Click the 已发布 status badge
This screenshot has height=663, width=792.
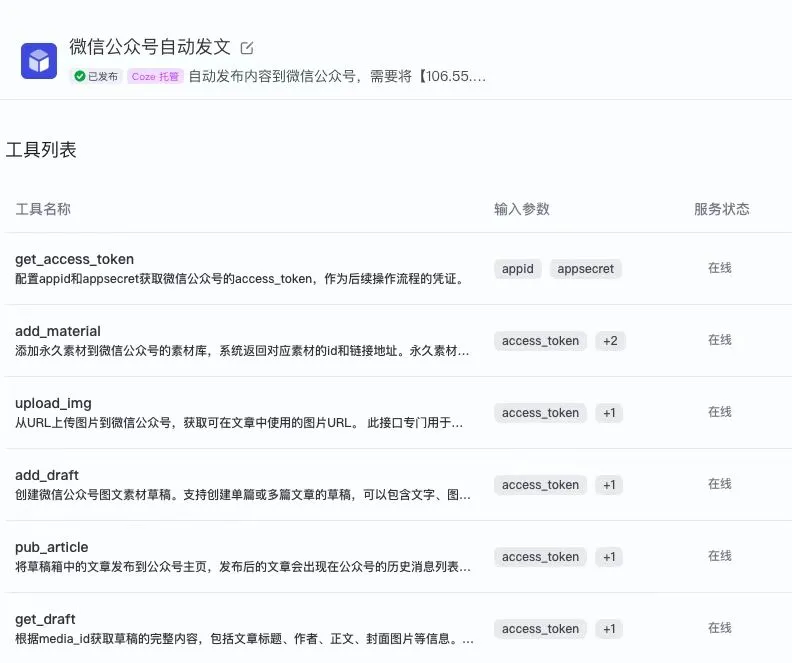tap(96, 76)
